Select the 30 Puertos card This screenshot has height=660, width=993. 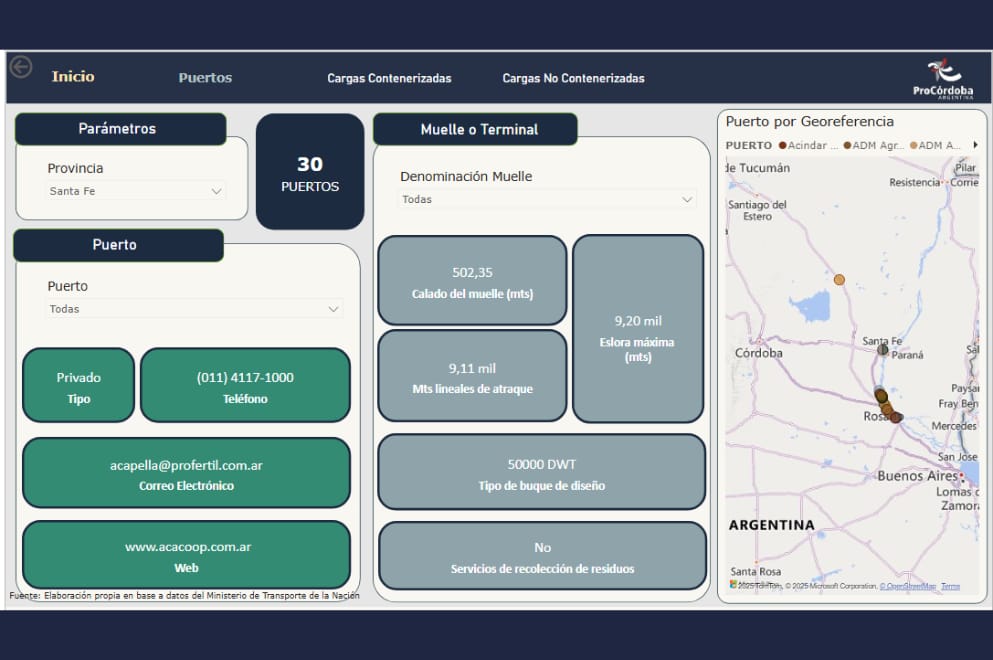pyautogui.click(x=310, y=172)
